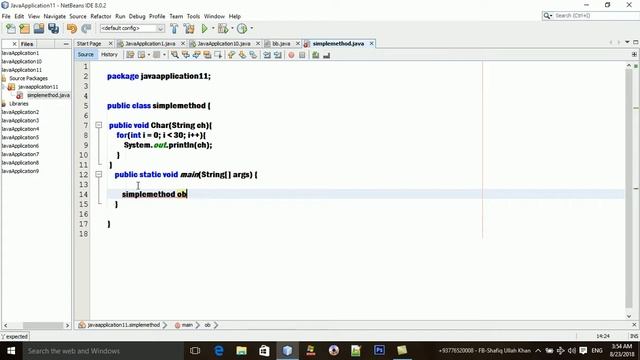Open Microsoft Edge from taskbar
640x360 pixels.
218,351
